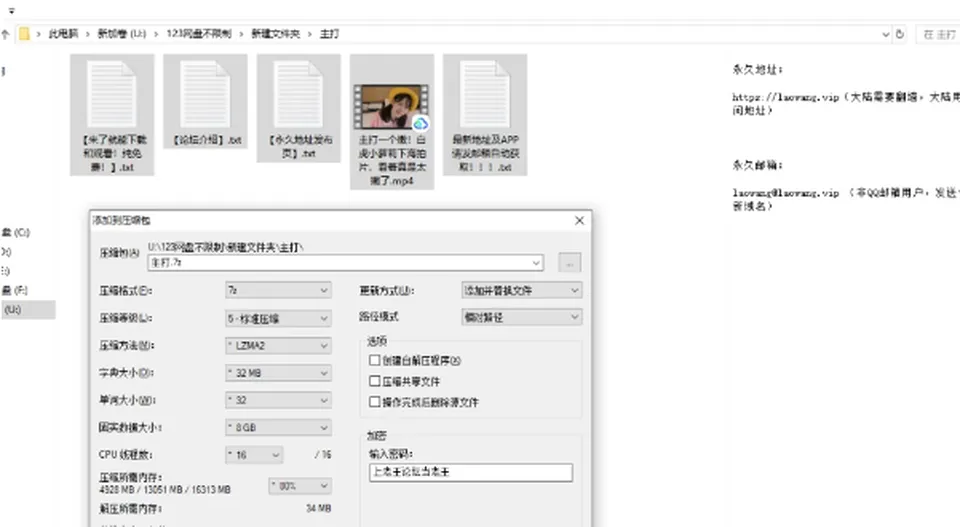The image size is (960, 527).
Task: Click the Explorer up-arrow navigation icon
Action: coord(6,34)
